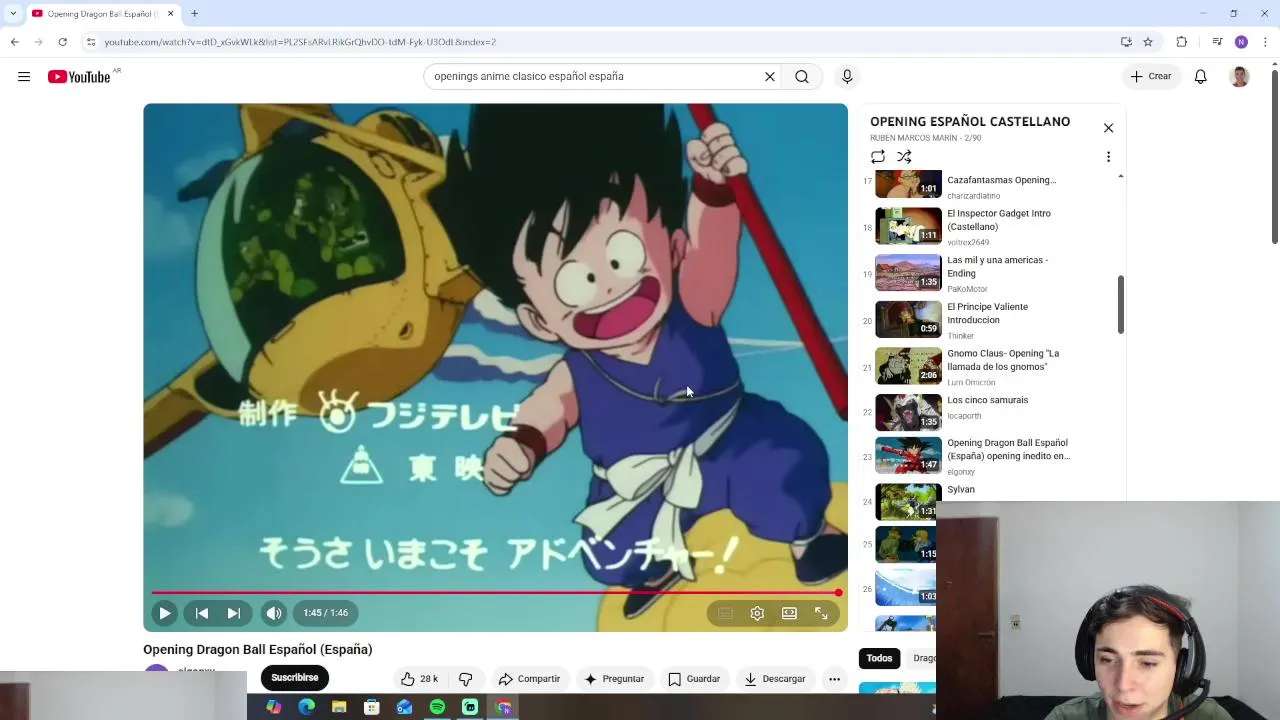Open the more actions ellipsis menu
The width and height of the screenshot is (1280, 720).
click(834, 679)
